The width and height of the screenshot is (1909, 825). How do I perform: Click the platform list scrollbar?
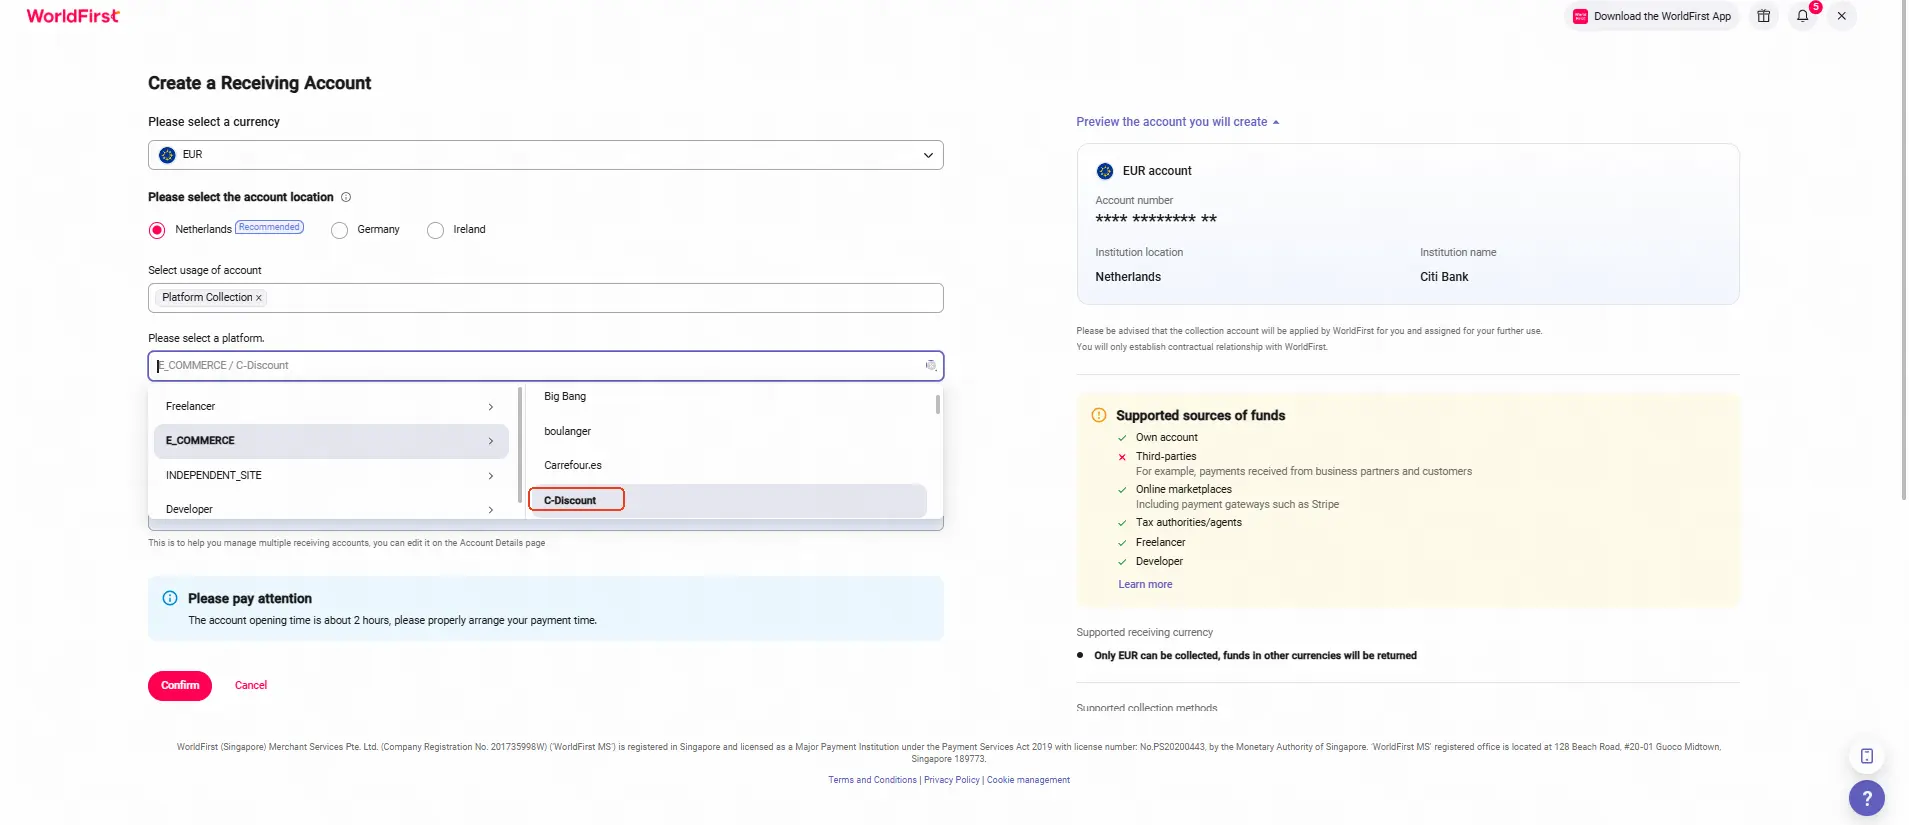click(937, 404)
